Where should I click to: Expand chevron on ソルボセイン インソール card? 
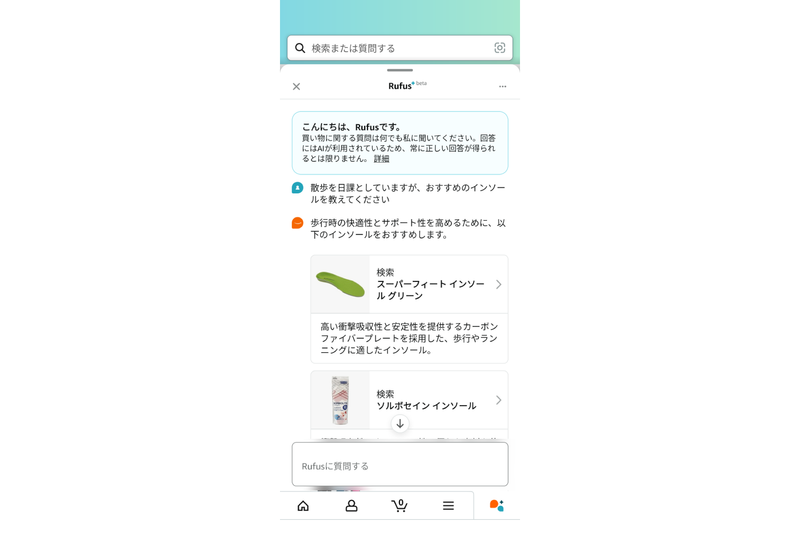pos(498,400)
